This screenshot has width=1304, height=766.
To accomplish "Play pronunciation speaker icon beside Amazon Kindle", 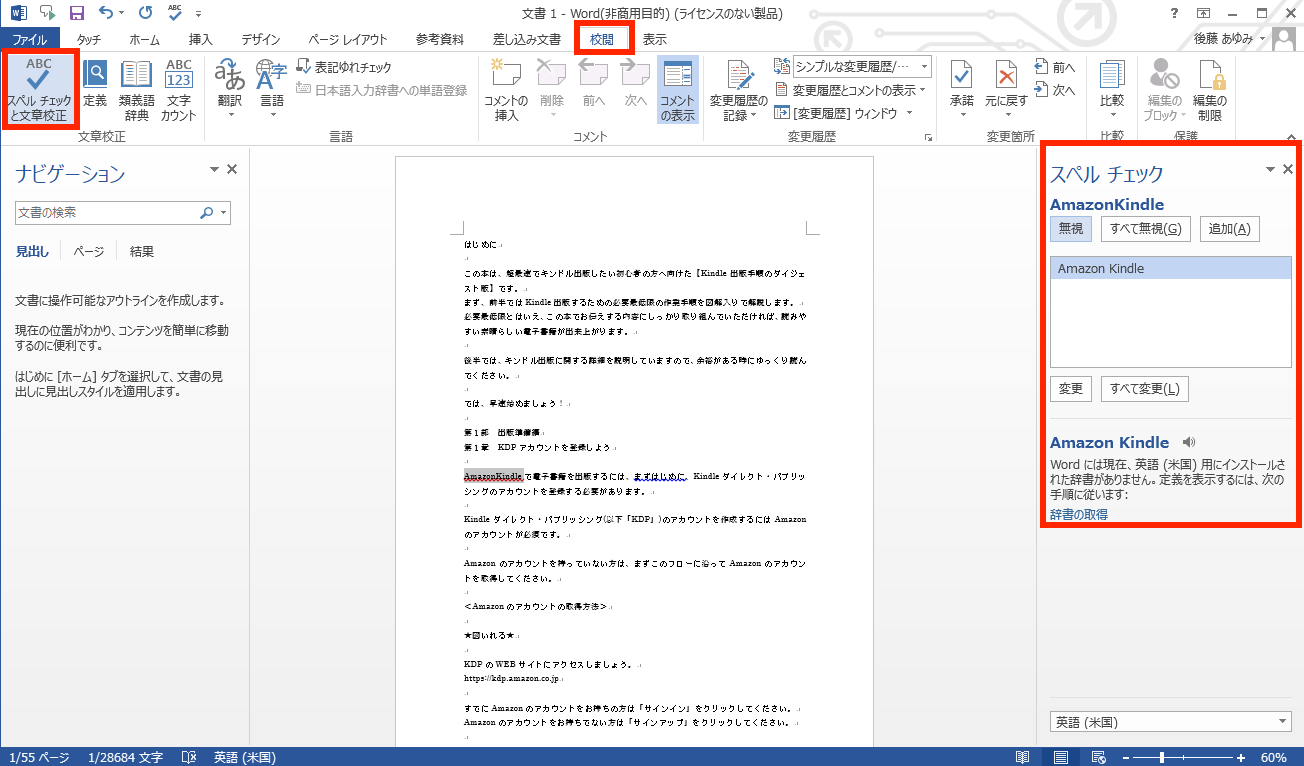I will [x=1188, y=442].
